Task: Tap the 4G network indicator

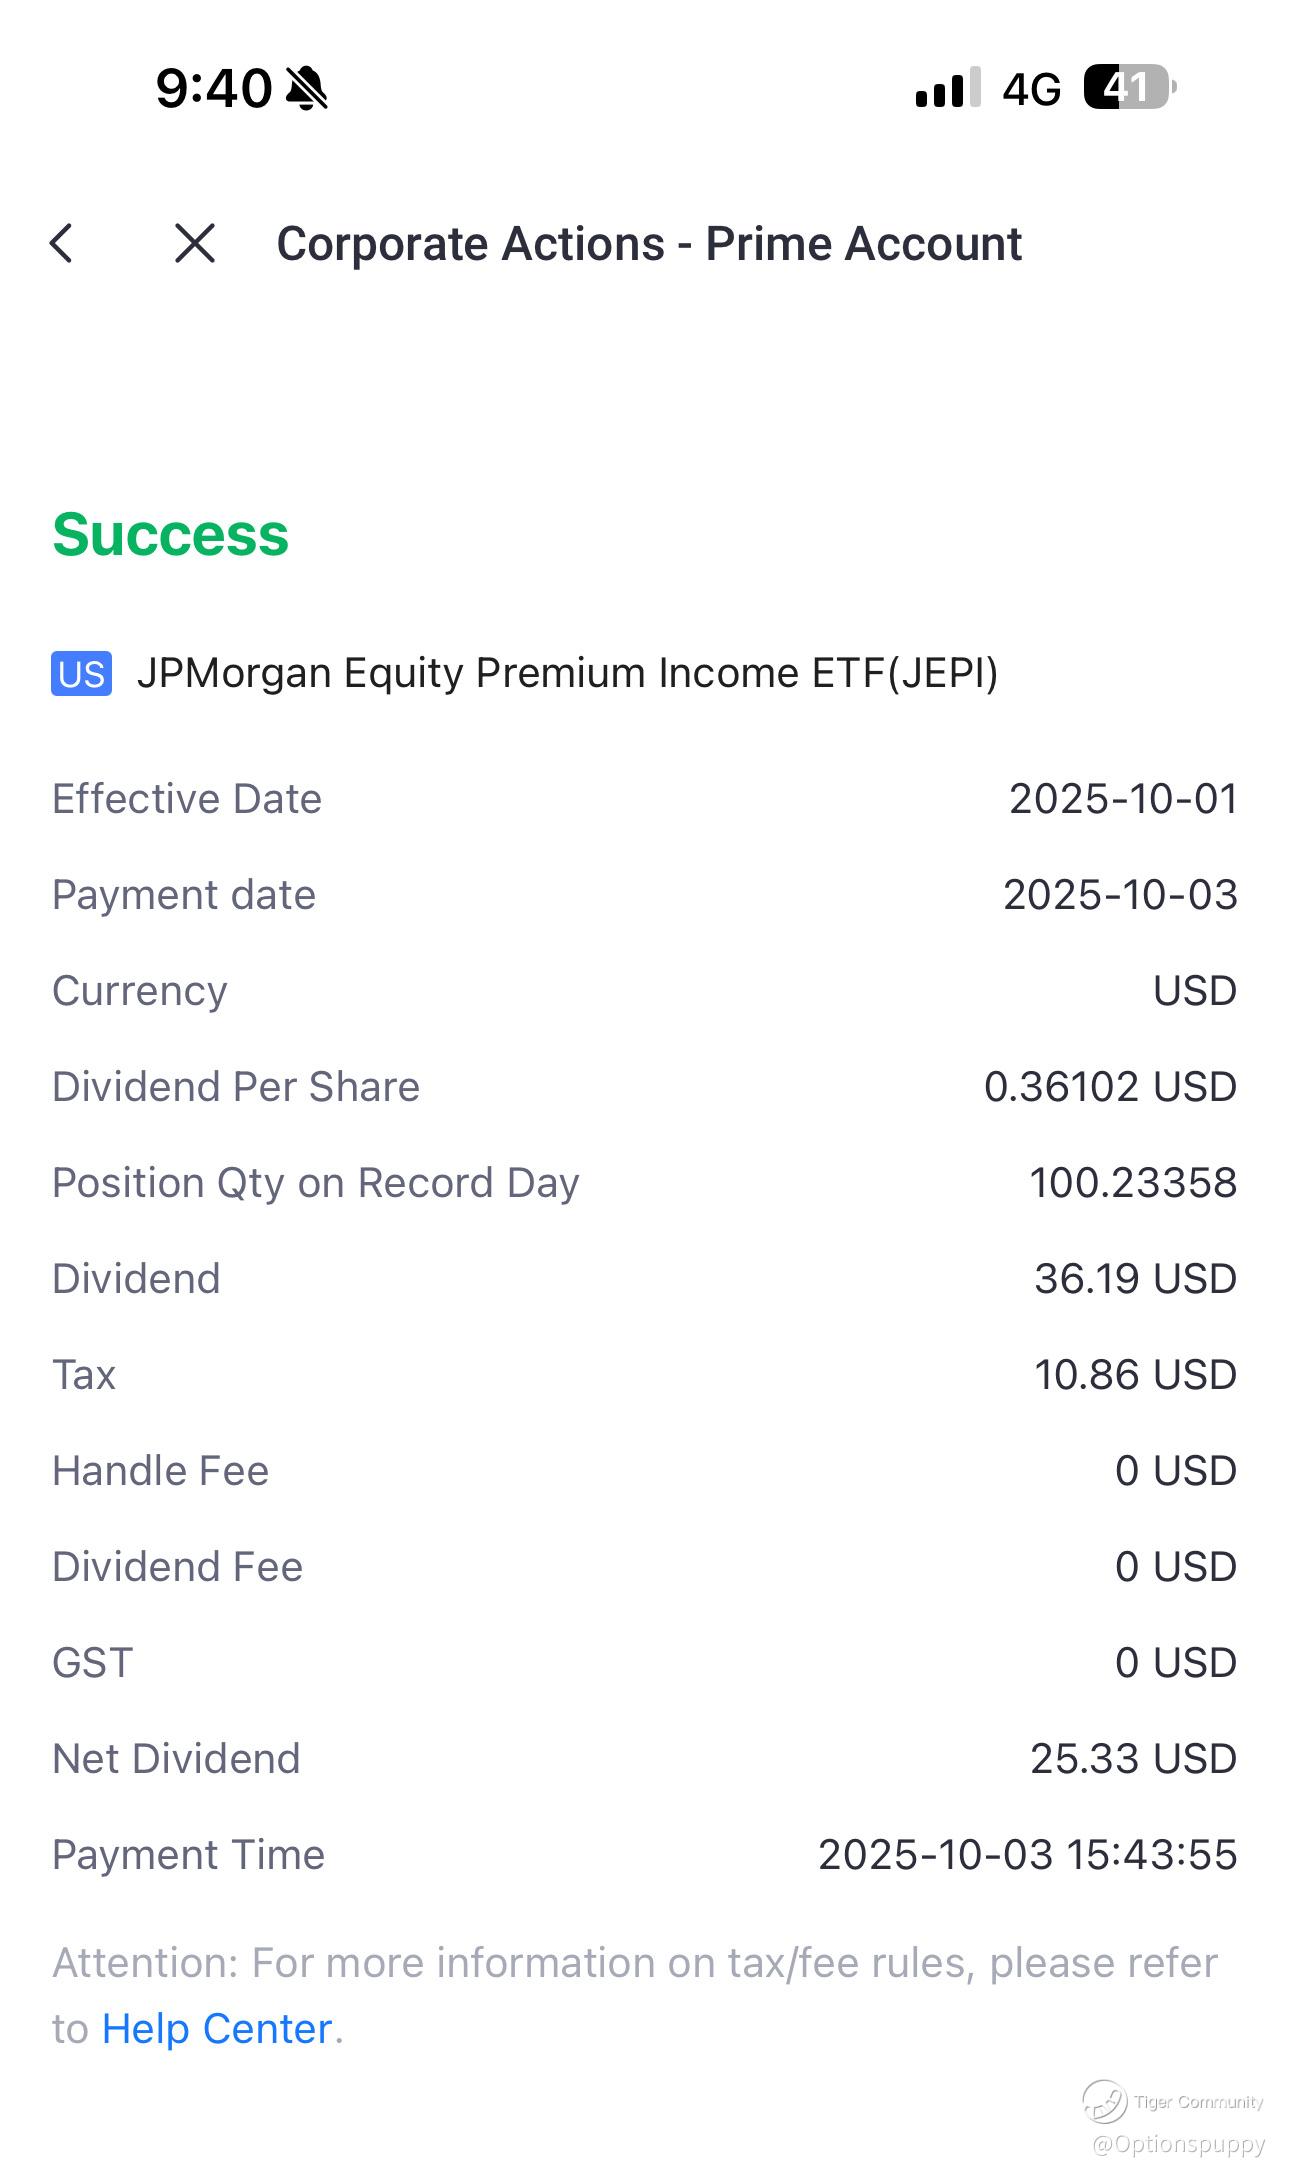Action: 1031,90
